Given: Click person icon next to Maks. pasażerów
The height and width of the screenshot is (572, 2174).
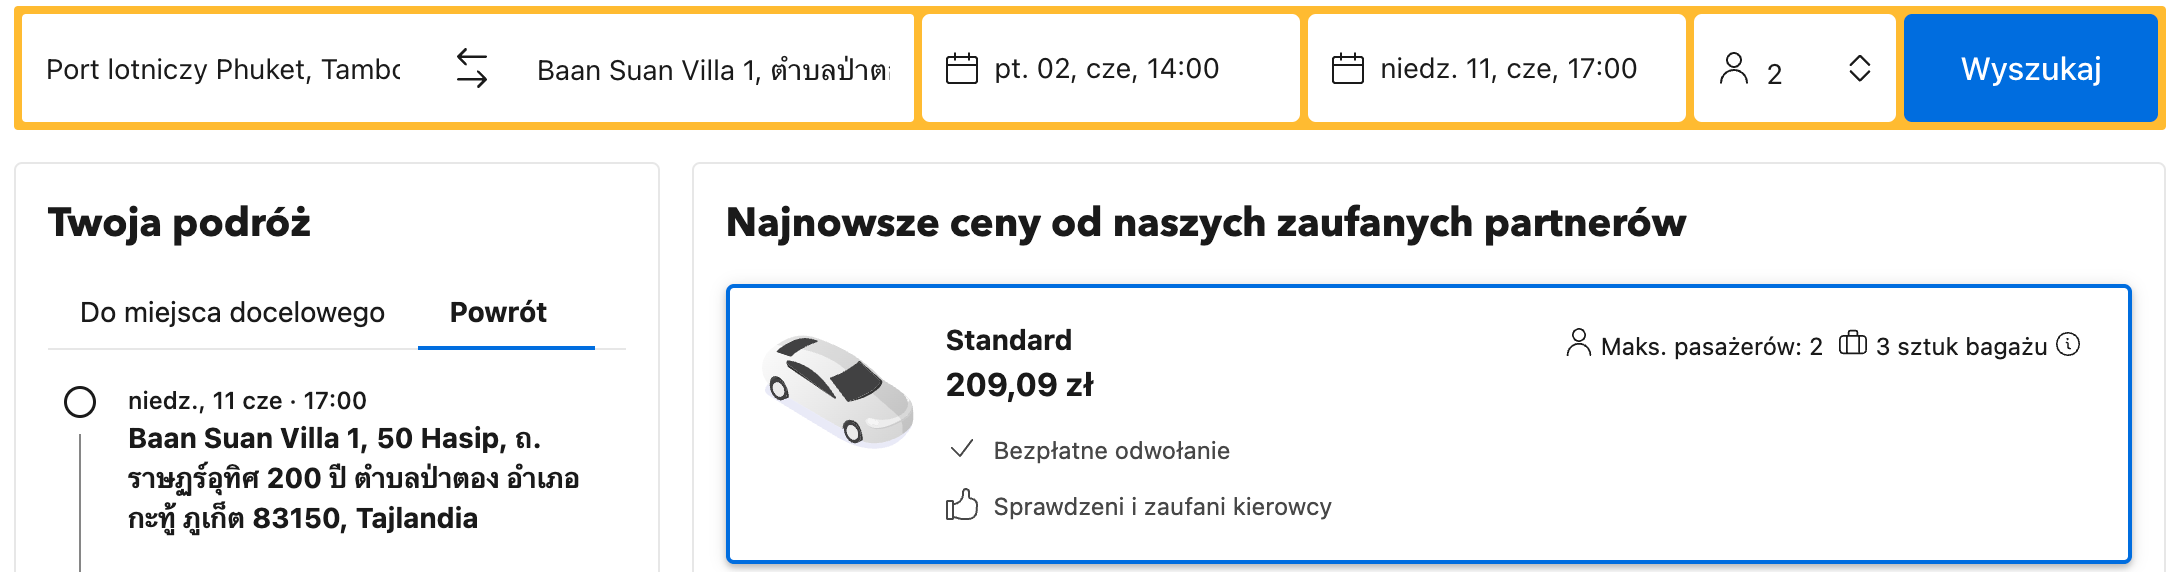Looking at the screenshot, I should coord(1578,343).
